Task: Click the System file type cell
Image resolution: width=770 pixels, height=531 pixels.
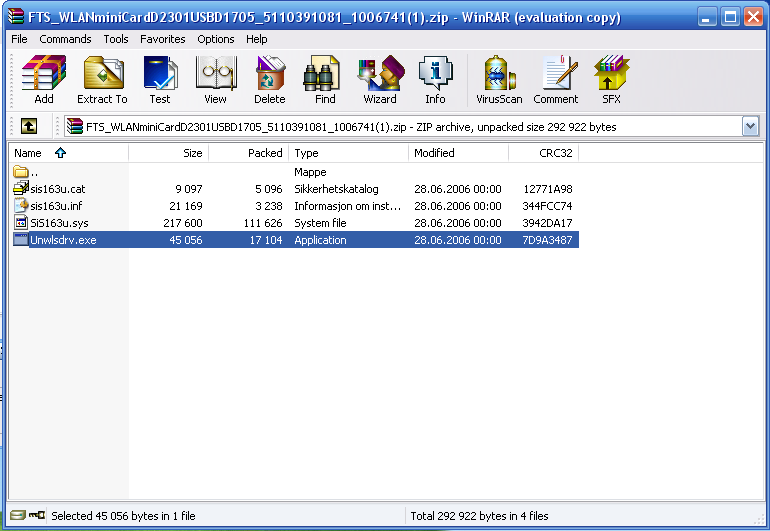Action: [320, 223]
